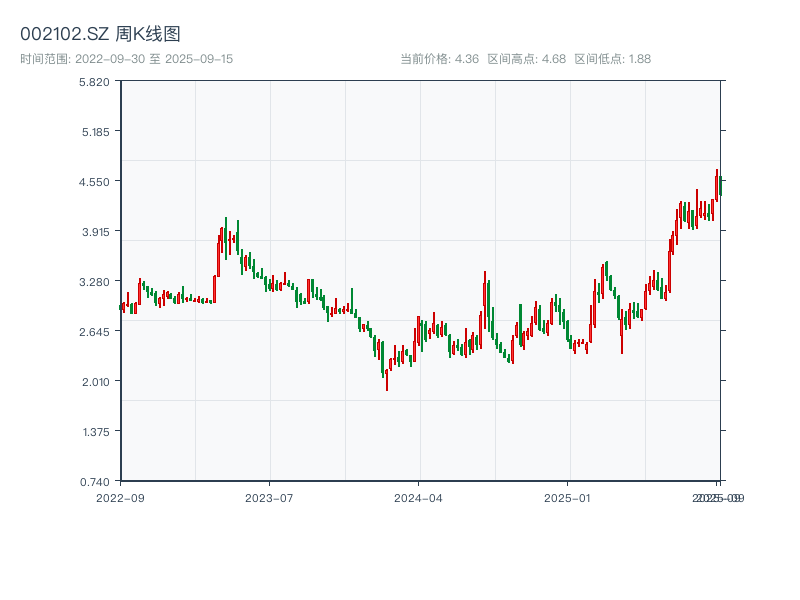The image size is (800, 600).
Task: Select the 2023-07 x-axis date label
Action: tap(270, 497)
